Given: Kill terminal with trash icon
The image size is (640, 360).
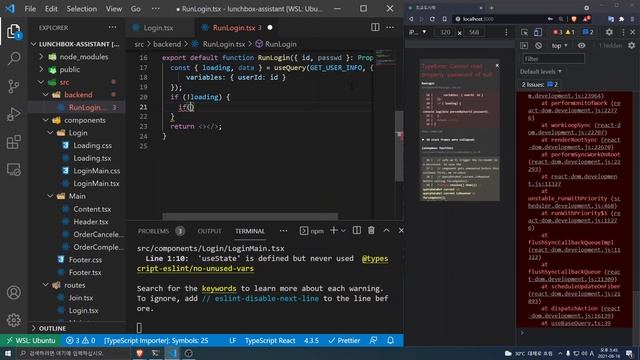Looking at the screenshot, I should (371, 231).
